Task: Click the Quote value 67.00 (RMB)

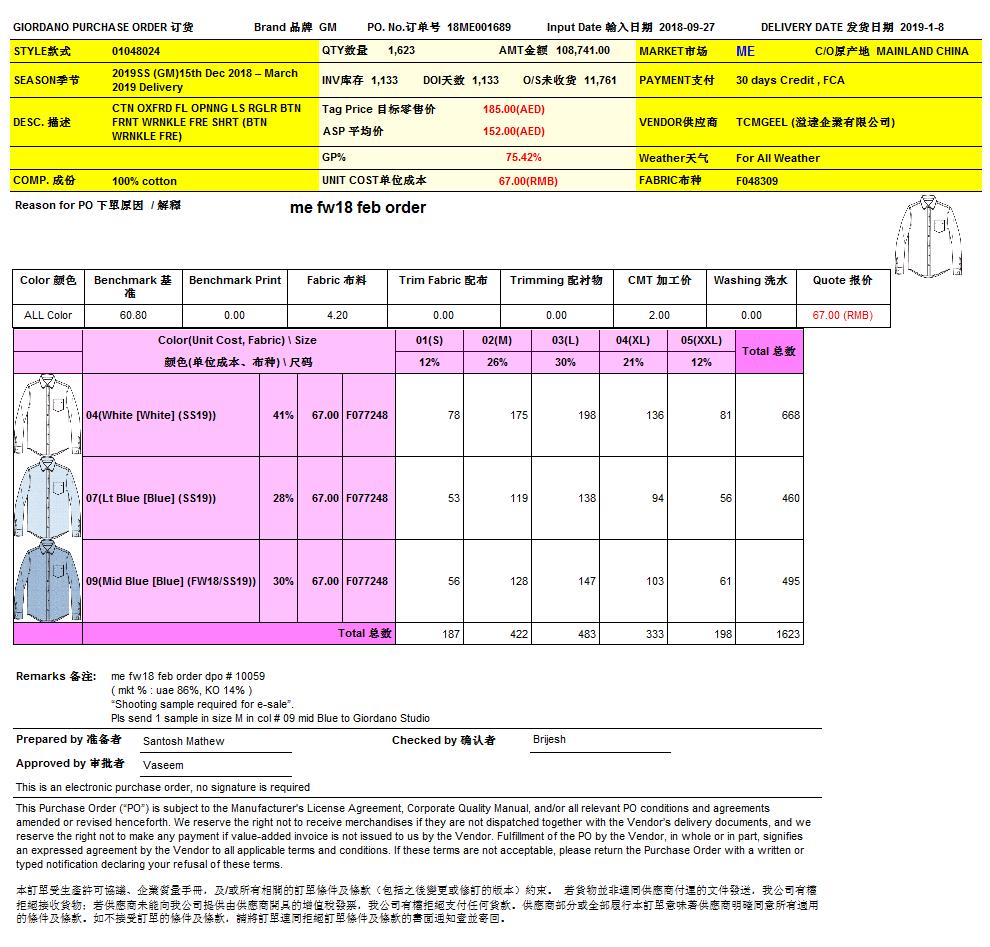Action: click(842, 315)
